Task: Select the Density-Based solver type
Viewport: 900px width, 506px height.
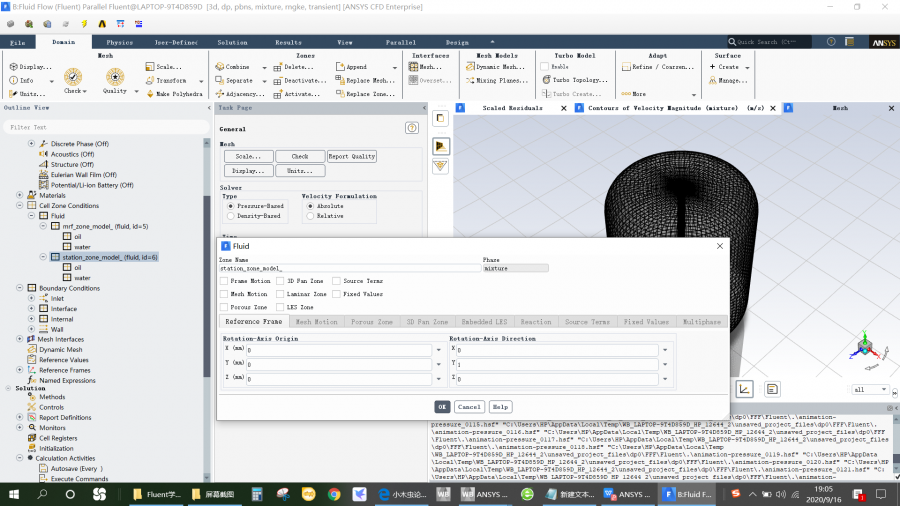Action: (x=231, y=215)
